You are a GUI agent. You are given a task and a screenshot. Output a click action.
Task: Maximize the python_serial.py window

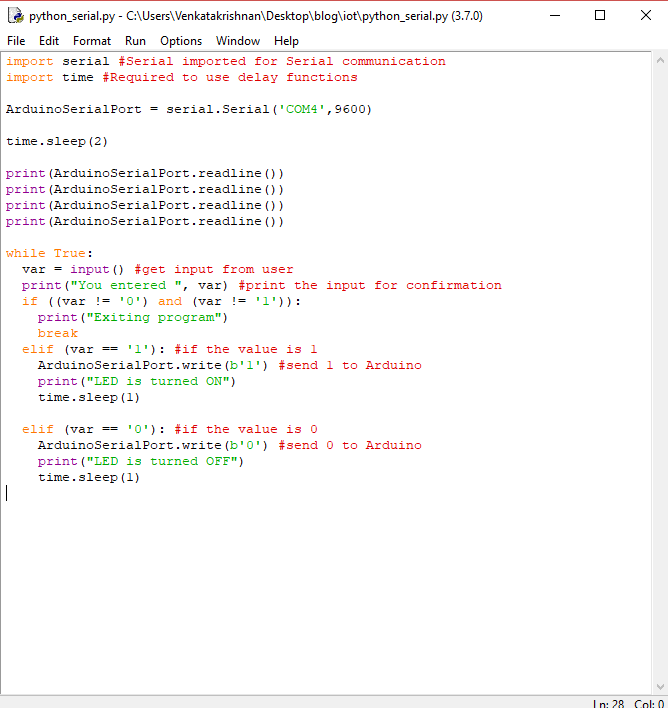[x=600, y=15]
